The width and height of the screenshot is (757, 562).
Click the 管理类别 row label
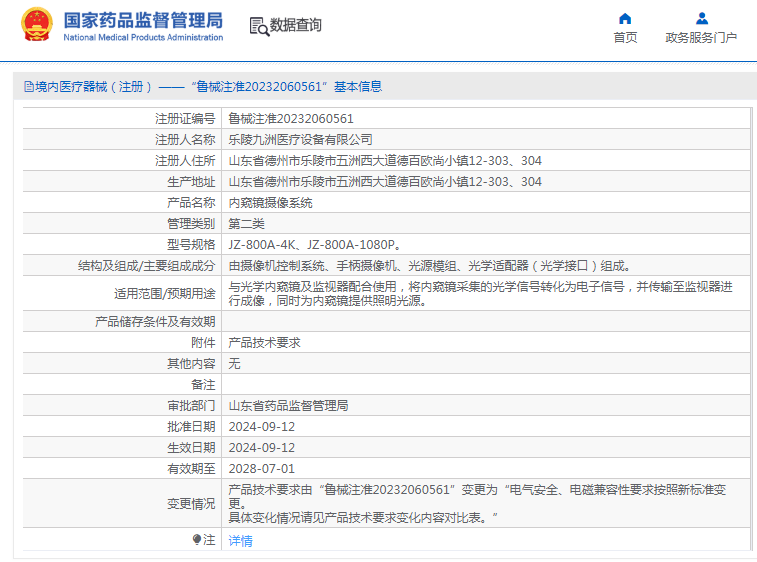[x=191, y=224]
